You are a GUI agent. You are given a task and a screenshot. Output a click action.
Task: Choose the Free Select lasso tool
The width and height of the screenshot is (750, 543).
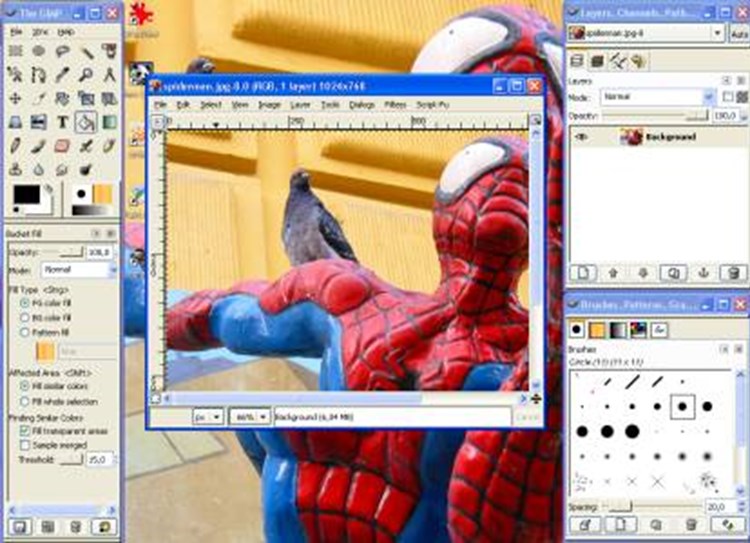pos(62,50)
